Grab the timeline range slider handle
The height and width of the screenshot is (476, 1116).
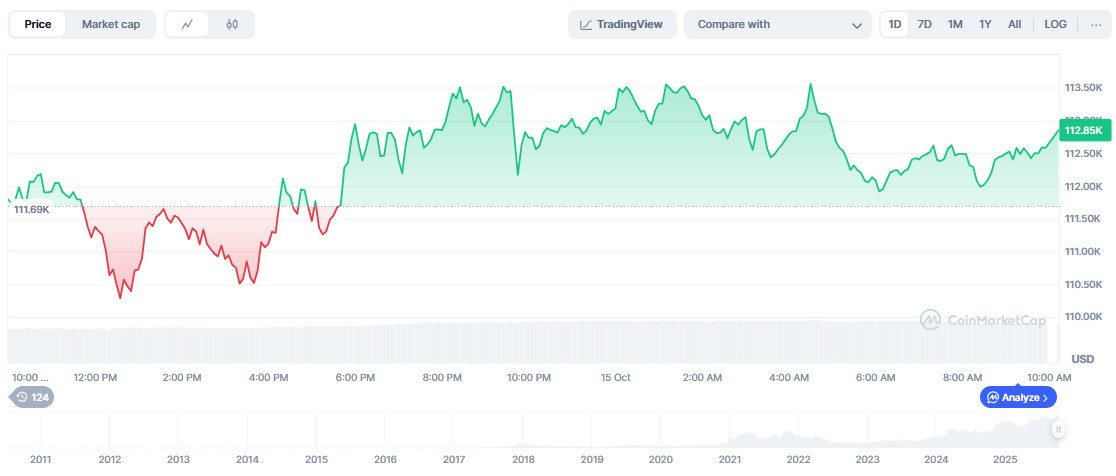1058,429
